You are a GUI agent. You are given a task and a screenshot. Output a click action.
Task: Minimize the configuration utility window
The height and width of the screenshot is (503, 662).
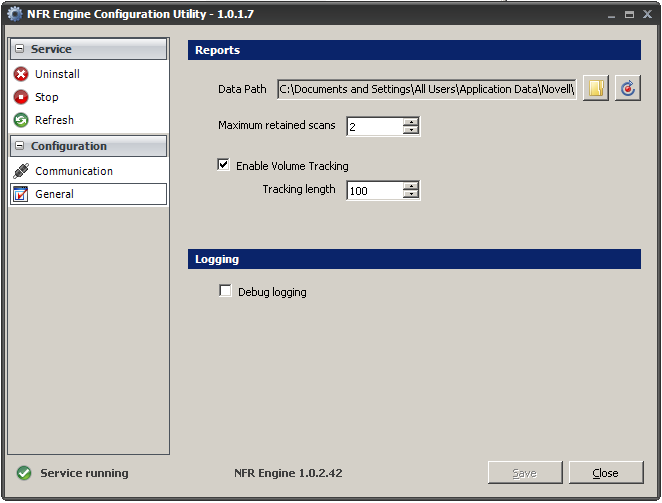click(x=611, y=15)
